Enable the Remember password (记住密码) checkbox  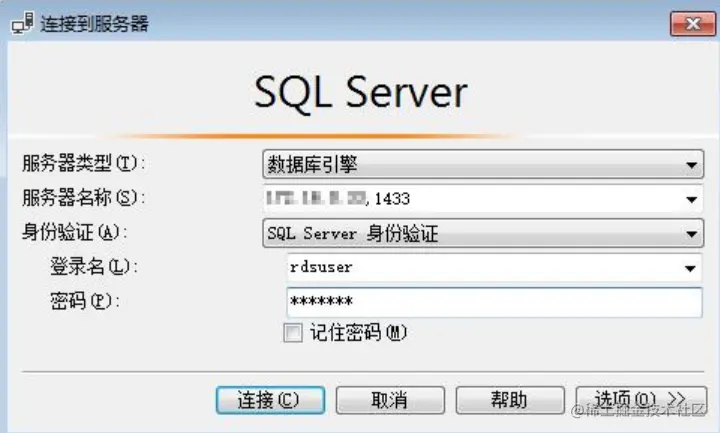[x=293, y=332]
